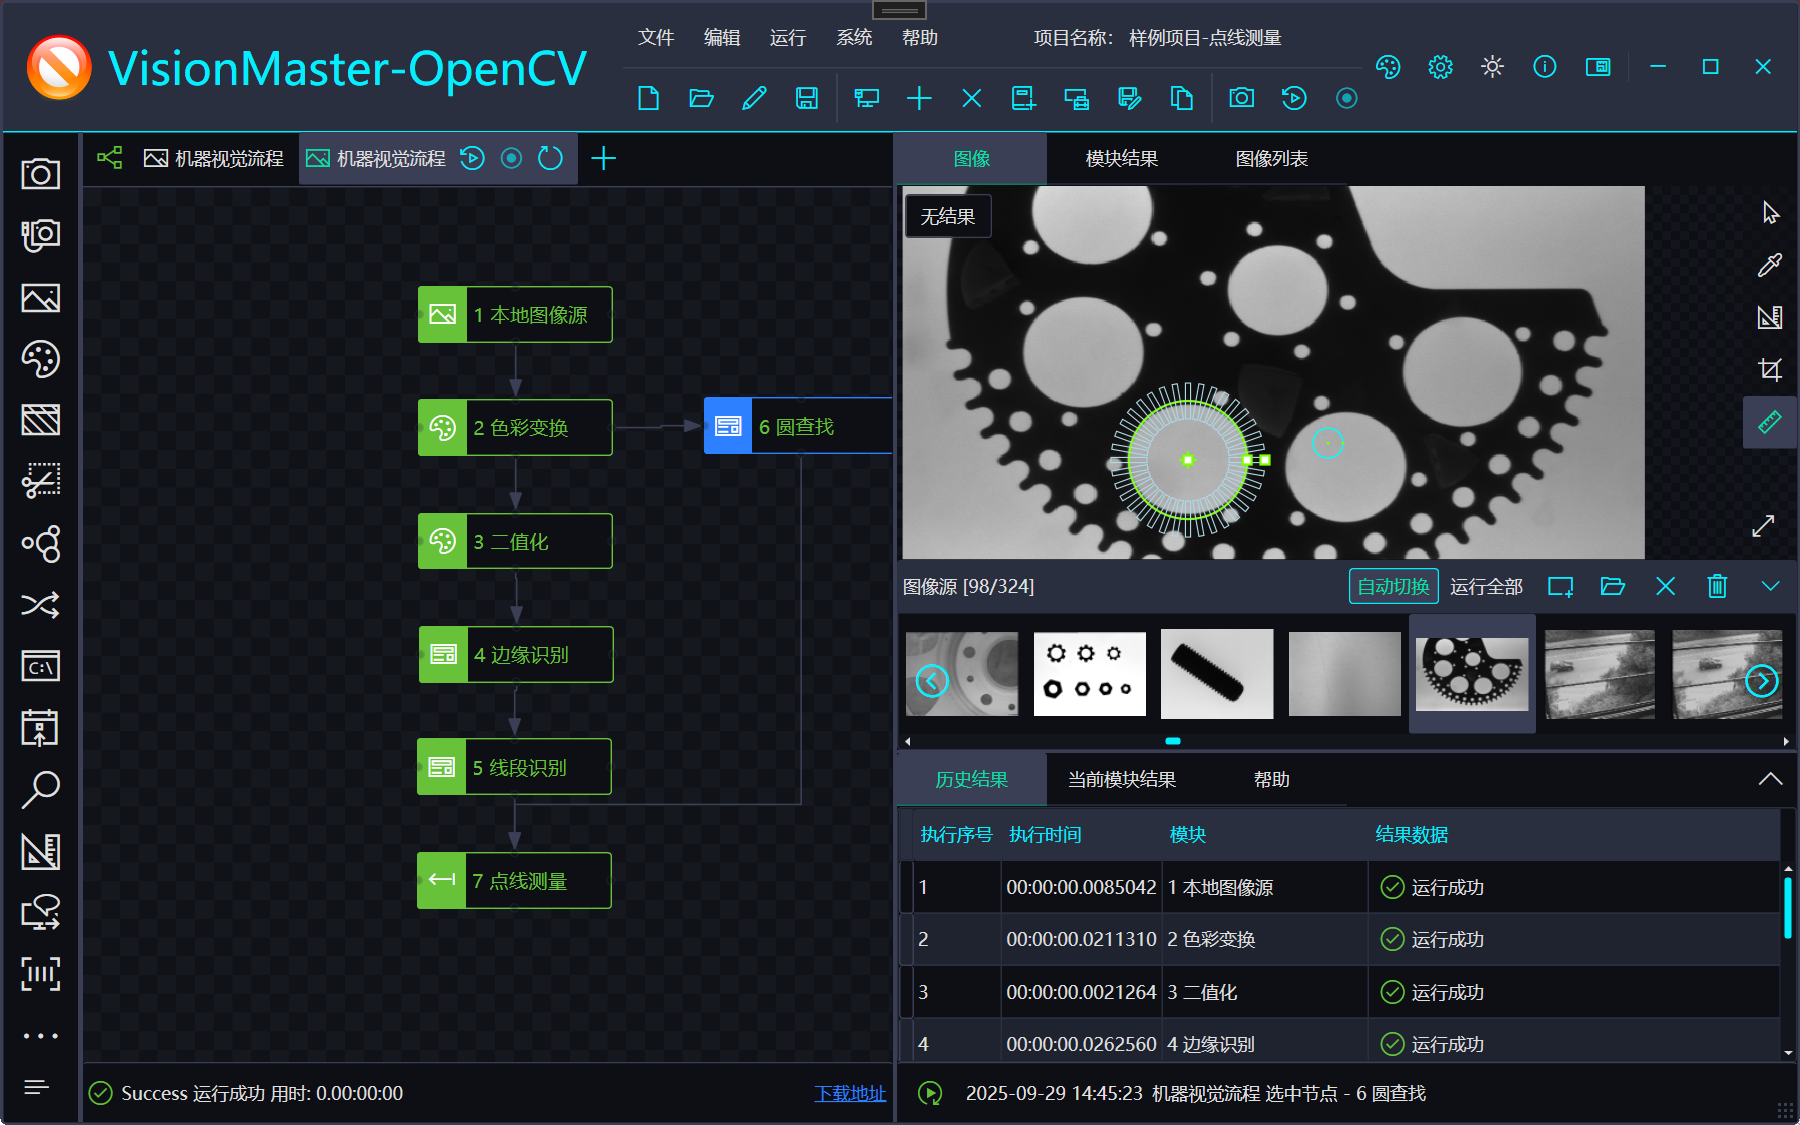The height and width of the screenshot is (1125, 1800).
Task: Switch to the 当前模块结果 tab
Action: [1122, 780]
